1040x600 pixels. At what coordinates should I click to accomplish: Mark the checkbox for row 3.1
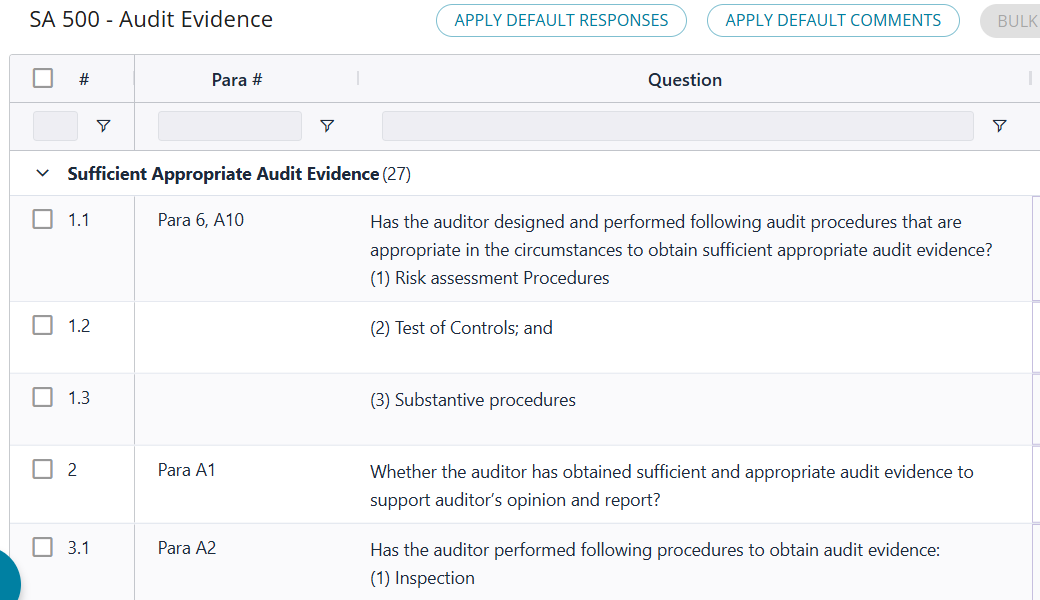click(x=43, y=547)
